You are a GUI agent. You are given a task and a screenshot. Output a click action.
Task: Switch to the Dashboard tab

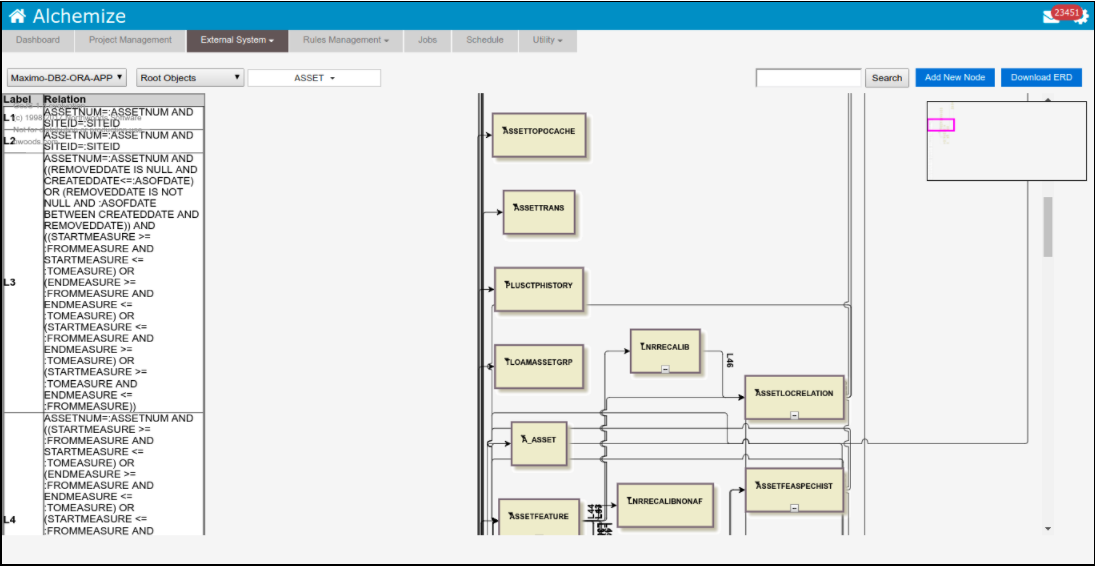point(37,40)
